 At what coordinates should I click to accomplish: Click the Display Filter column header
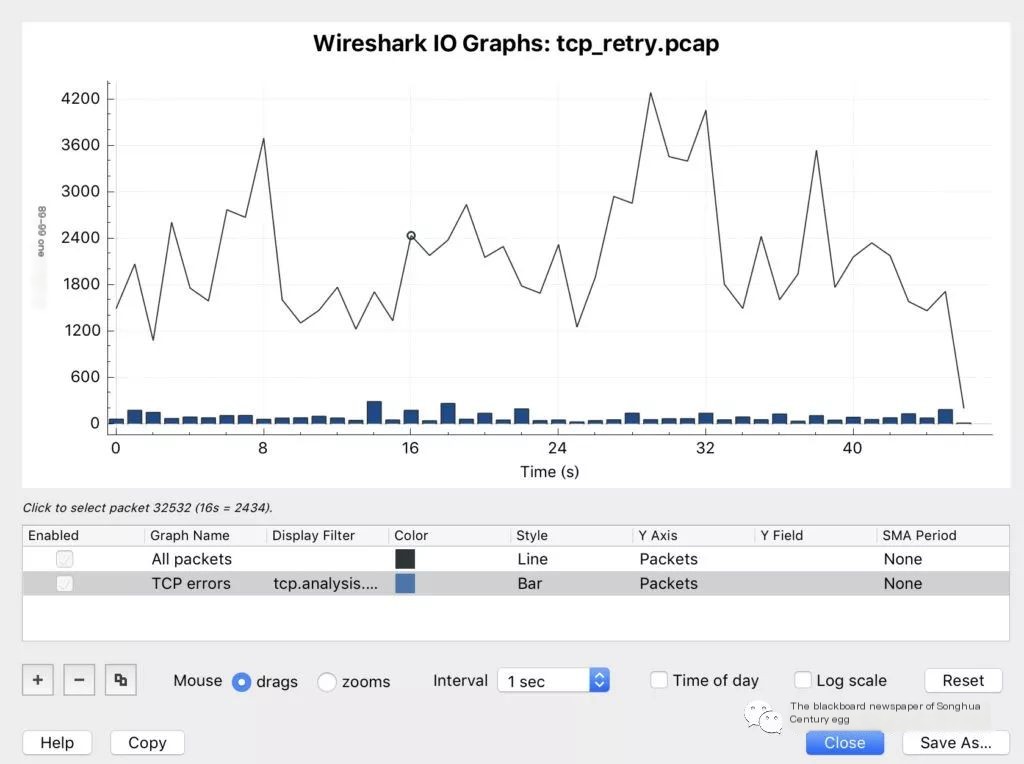tap(313, 535)
